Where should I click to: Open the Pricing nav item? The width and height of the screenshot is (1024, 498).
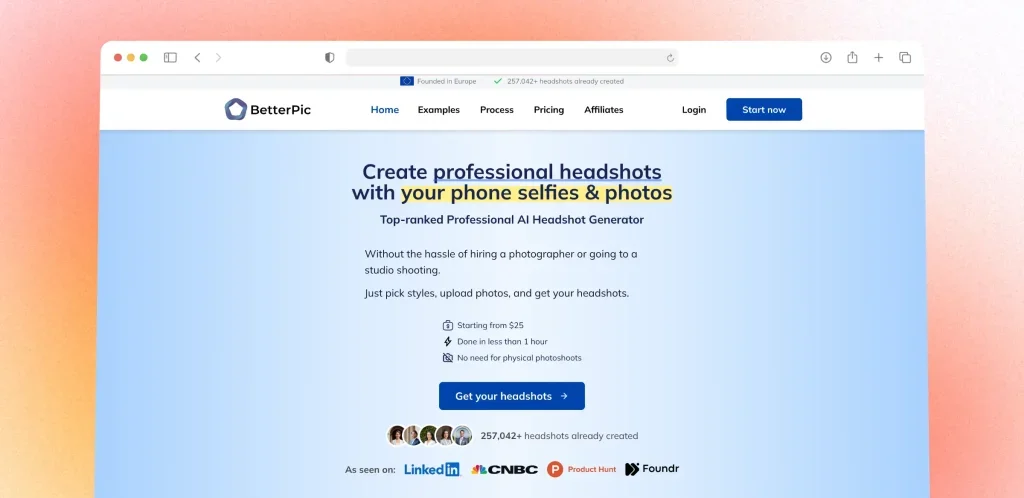click(549, 110)
